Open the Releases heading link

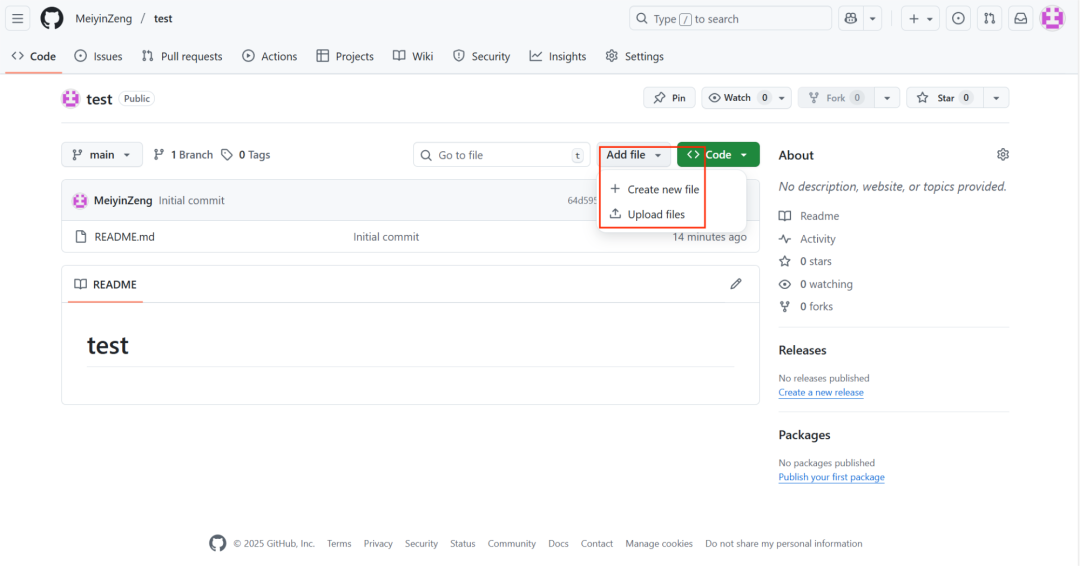802,350
